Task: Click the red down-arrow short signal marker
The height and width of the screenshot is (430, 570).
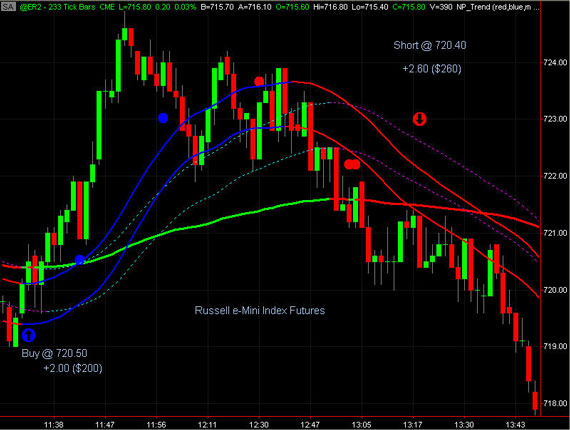Action: (419, 118)
